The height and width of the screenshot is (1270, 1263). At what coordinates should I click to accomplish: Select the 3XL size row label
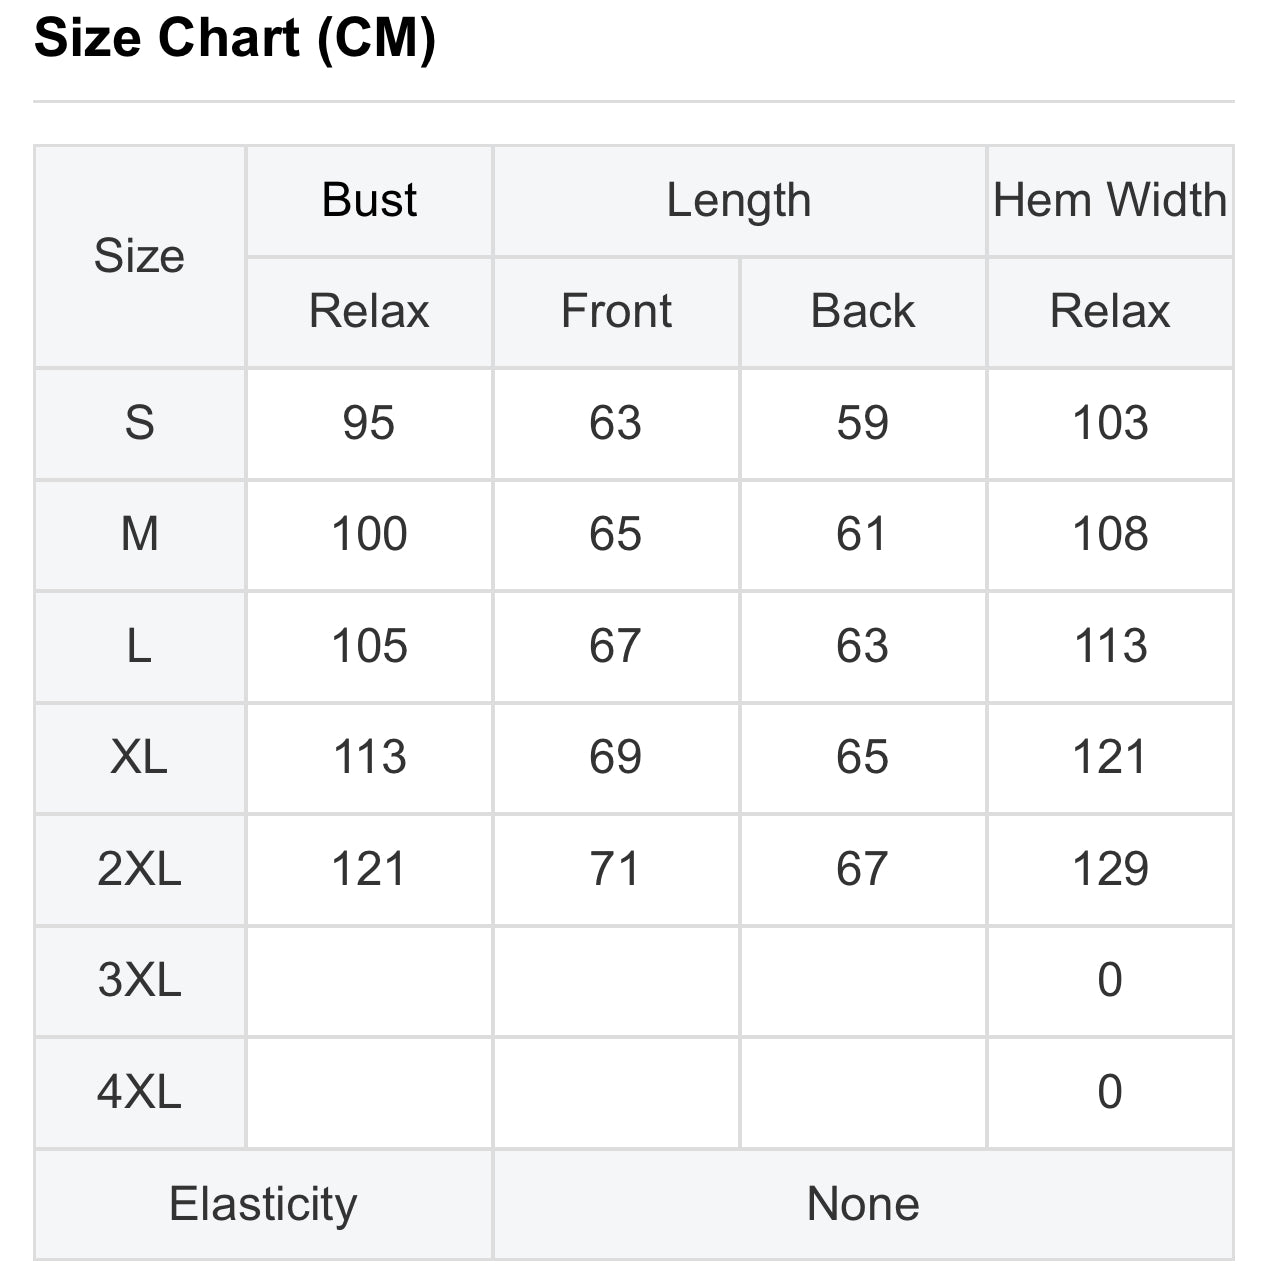(140, 981)
